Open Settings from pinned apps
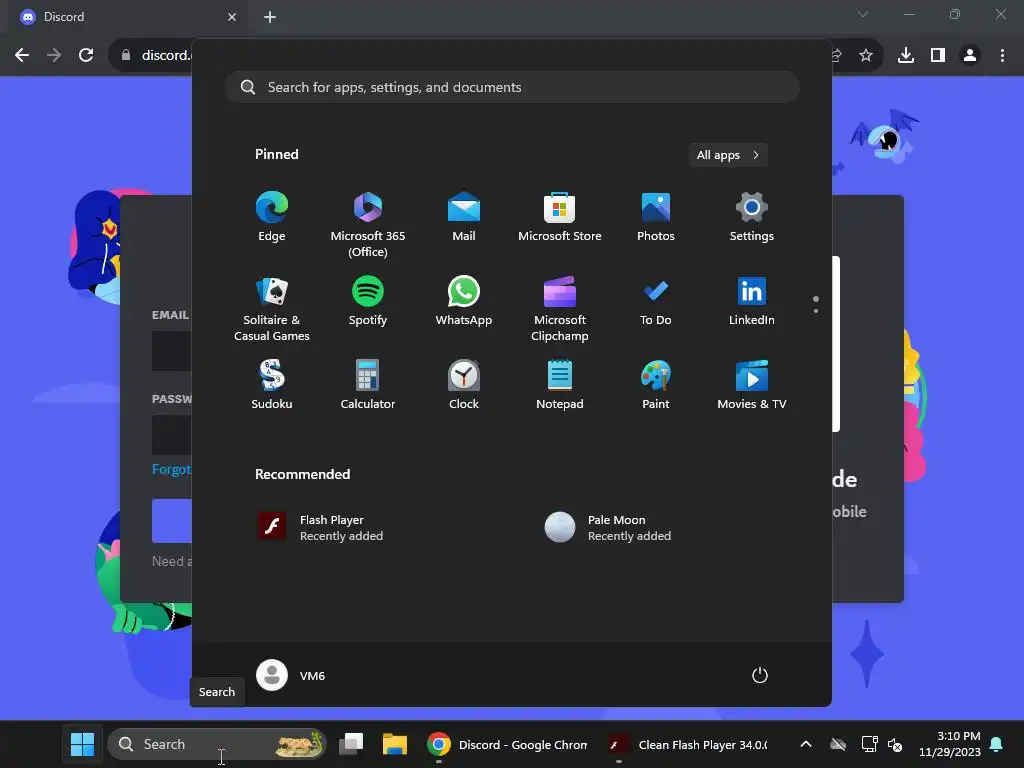The height and width of the screenshot is (768, 1024). [x=752, y=217]
